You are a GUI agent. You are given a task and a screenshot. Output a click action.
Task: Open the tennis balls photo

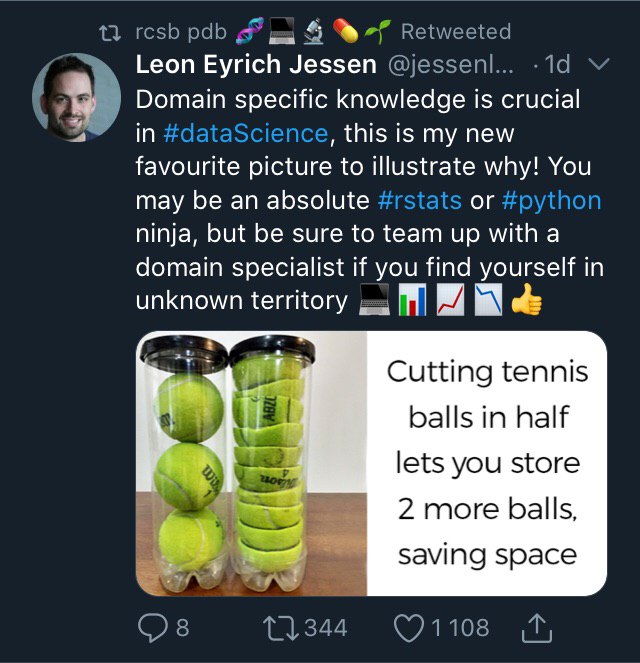252,463
